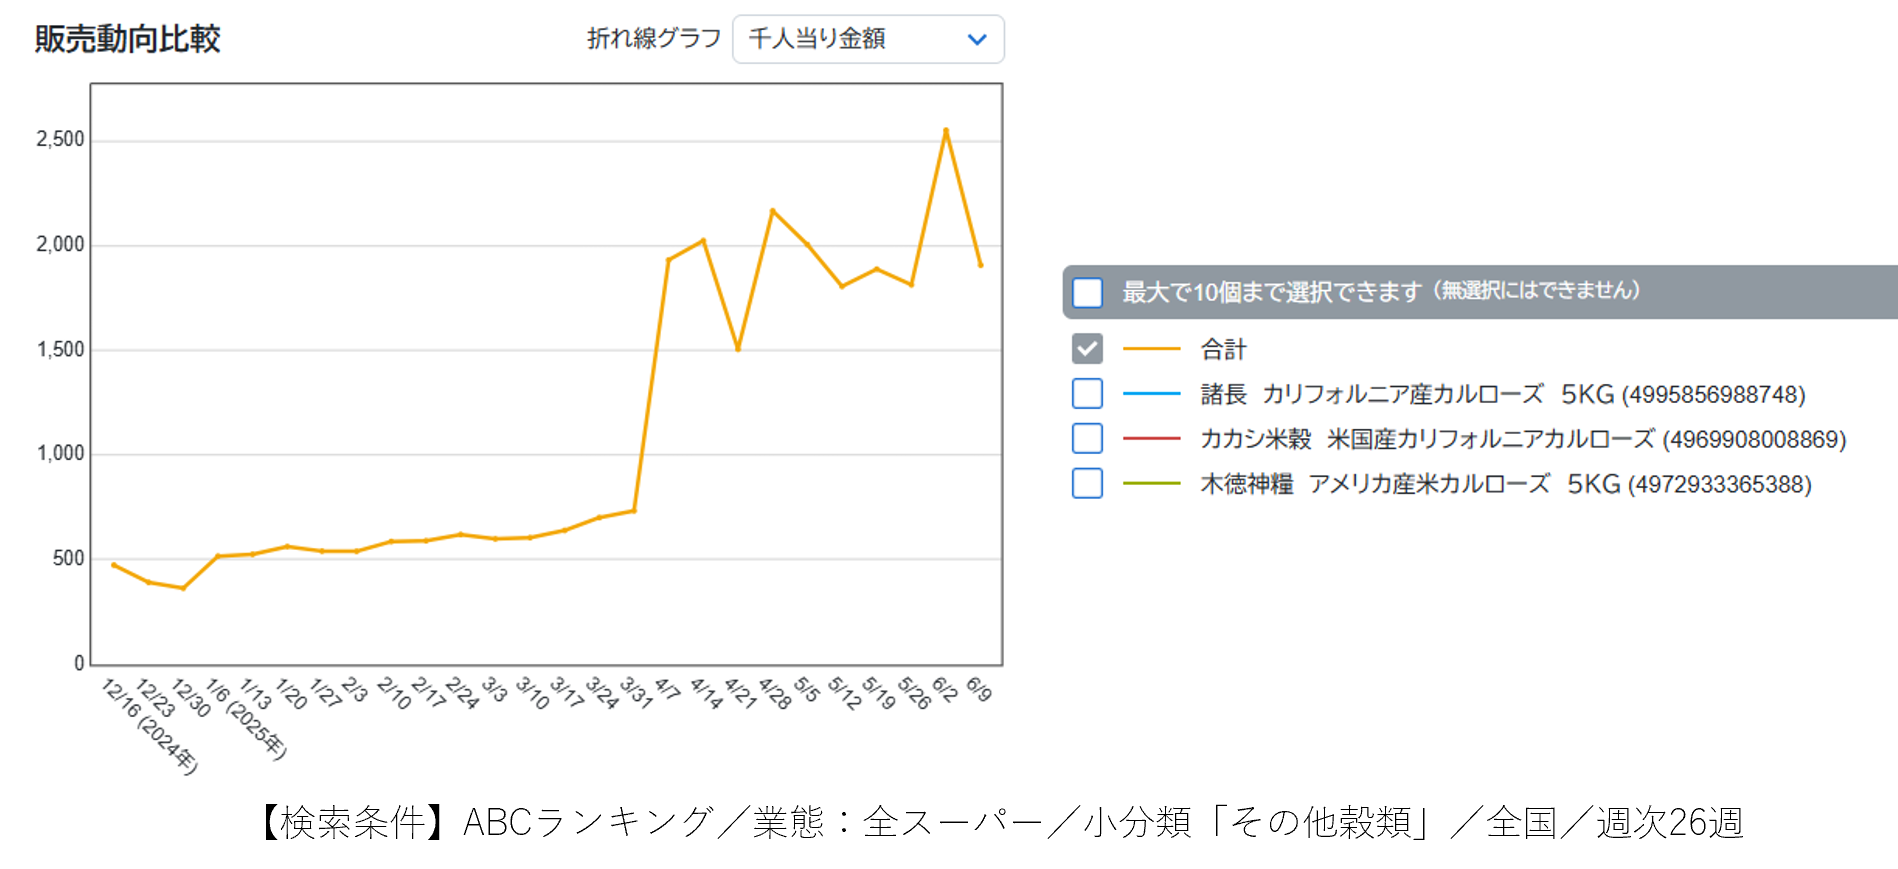This screenshot has width=1898, height=869.
Task: Click 諸長 カリフォルニア産カルローズ 5KG label
Action: [x=1503, y=394]
